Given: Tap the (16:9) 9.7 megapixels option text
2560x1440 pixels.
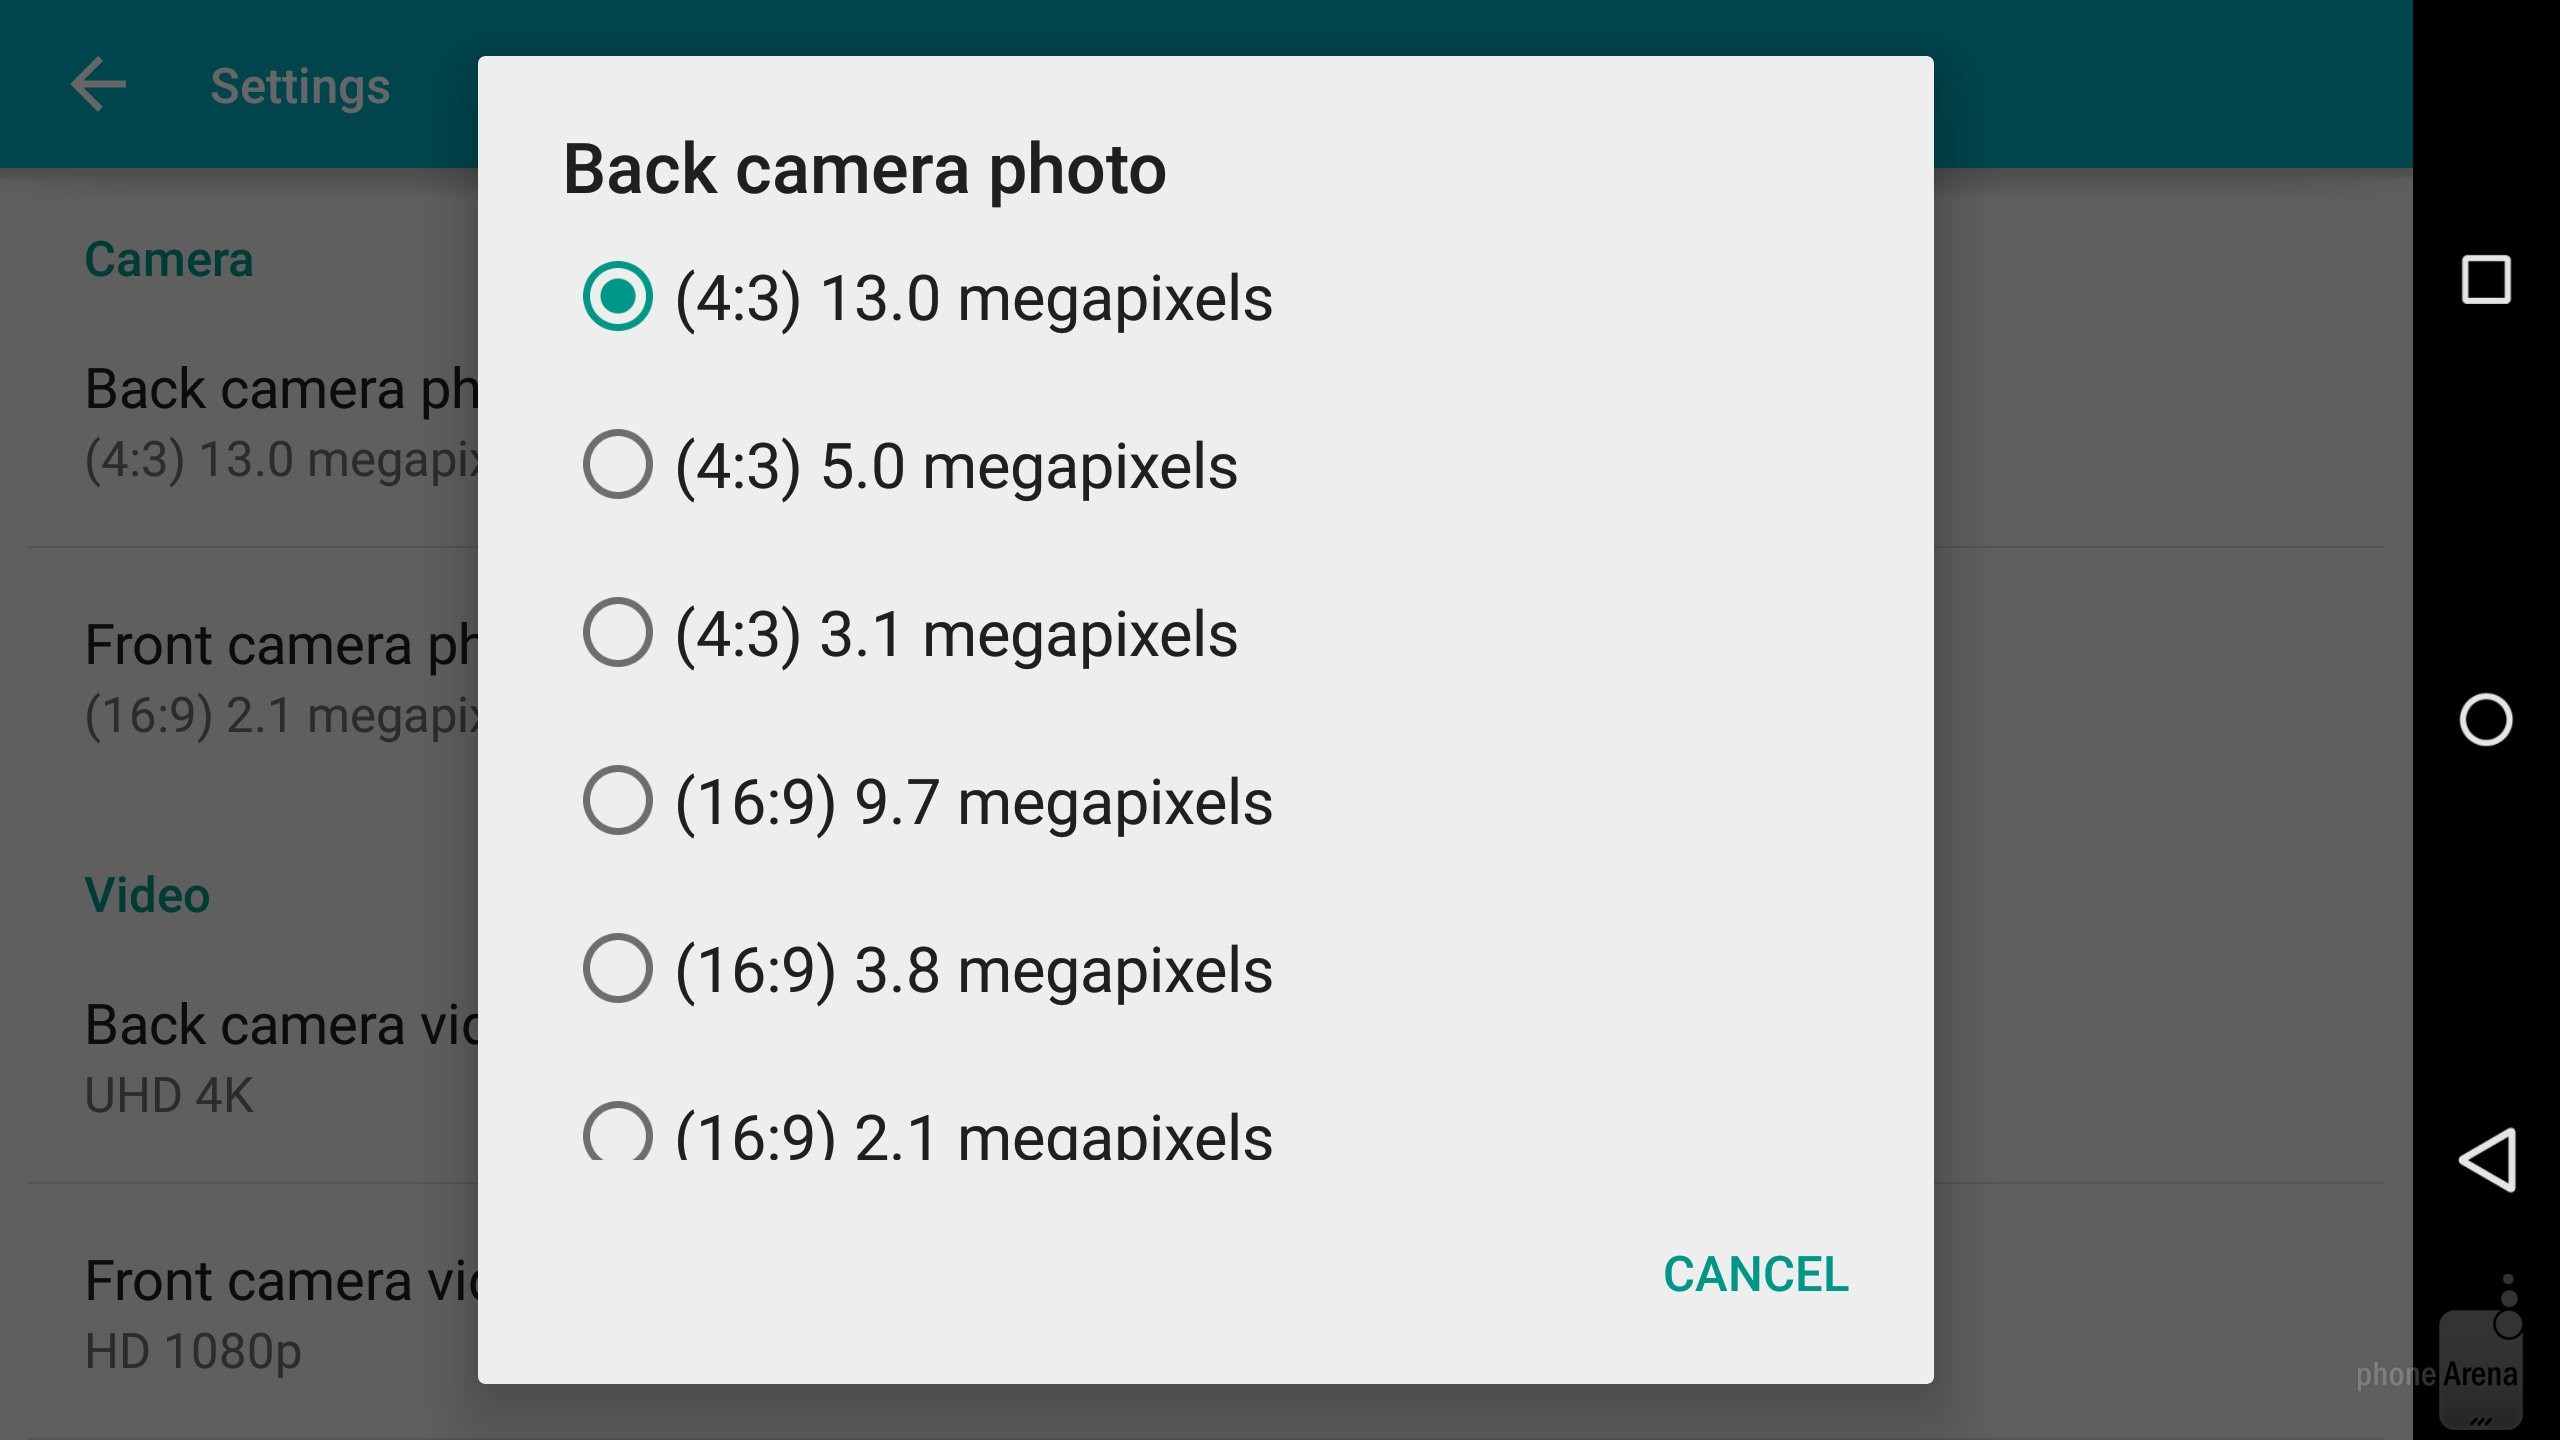Looking at the screenshot, I should point(973,803).
